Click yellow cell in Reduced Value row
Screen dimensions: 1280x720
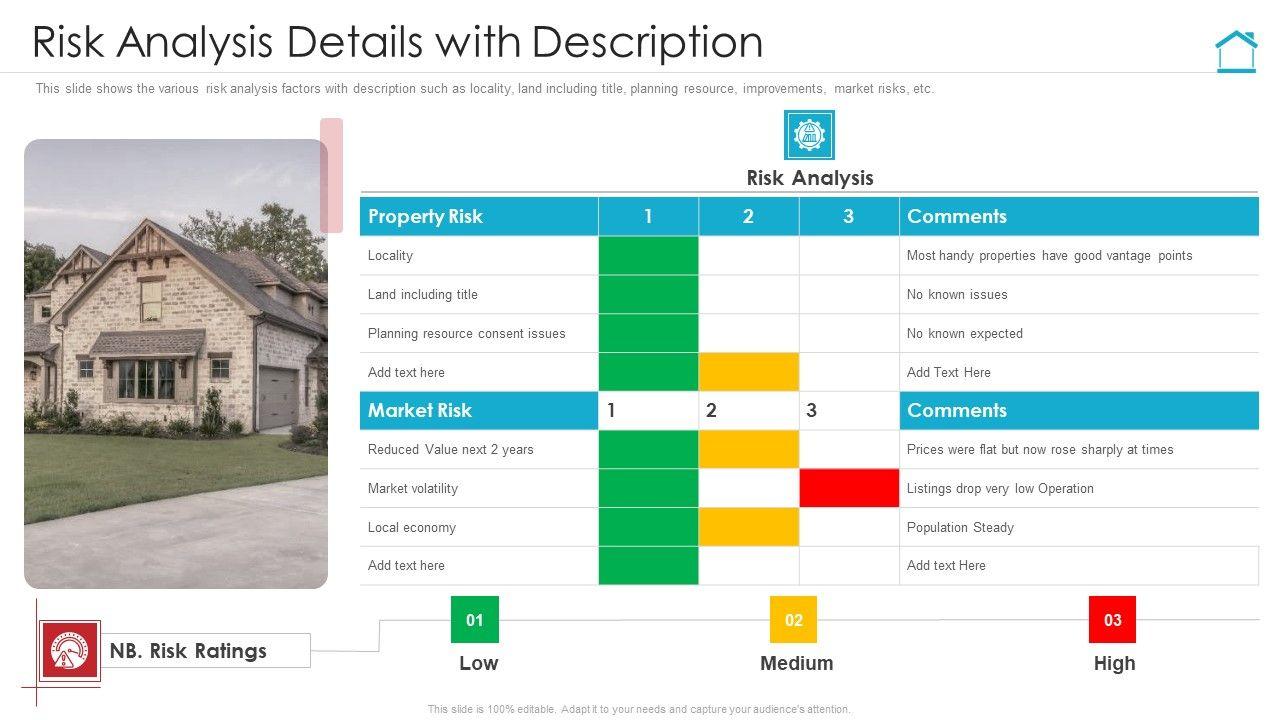pyautogui.click(x=748, y=449)
